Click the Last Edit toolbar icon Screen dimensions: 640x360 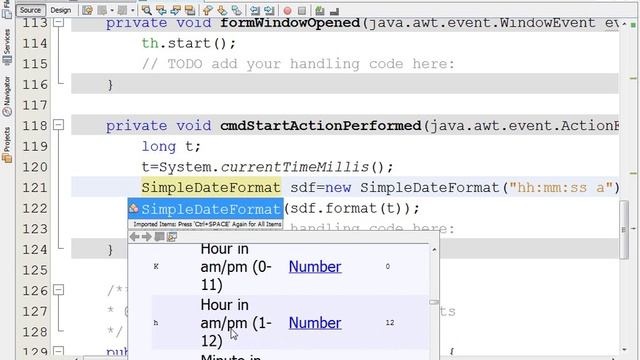click(87, 10)
